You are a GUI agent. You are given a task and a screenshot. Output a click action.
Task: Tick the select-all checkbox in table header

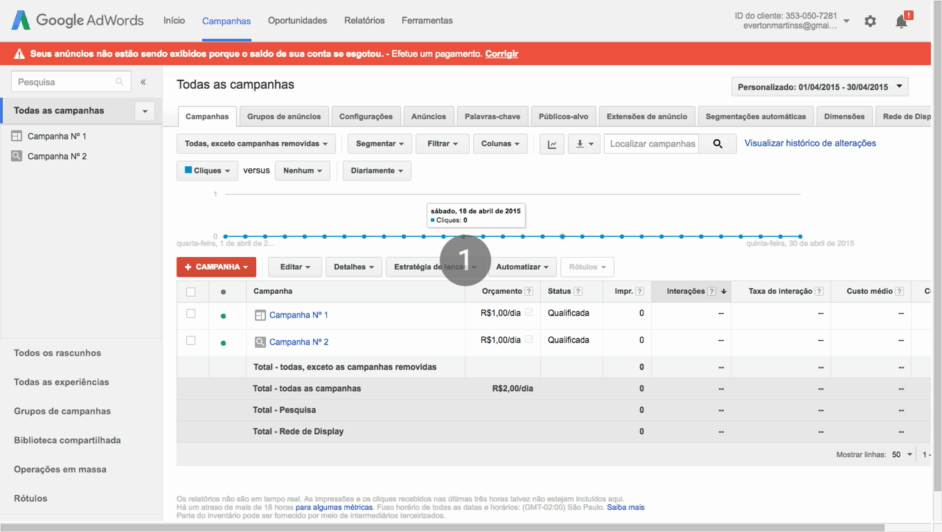pyautogui.click(x=191, y=292)
